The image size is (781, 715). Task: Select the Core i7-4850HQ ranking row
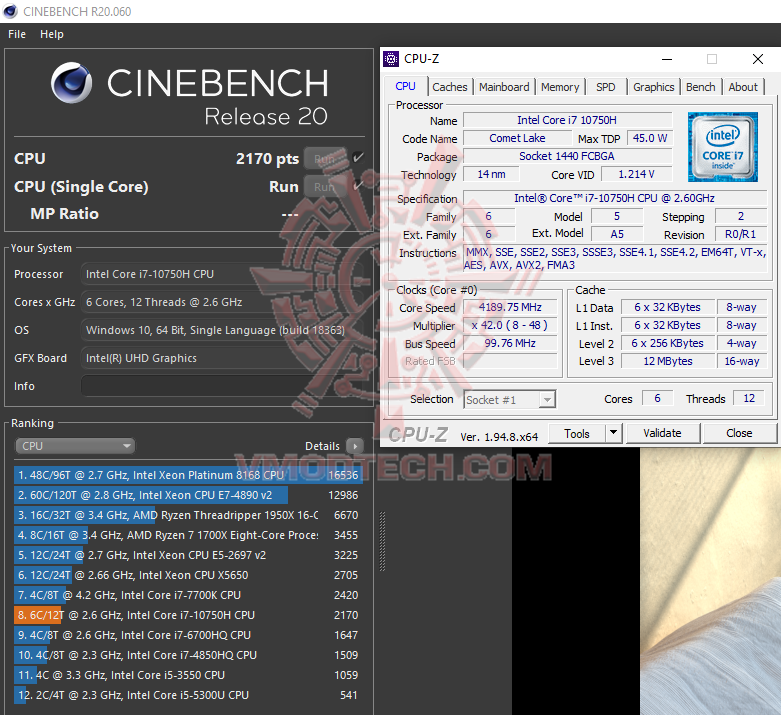188,655
